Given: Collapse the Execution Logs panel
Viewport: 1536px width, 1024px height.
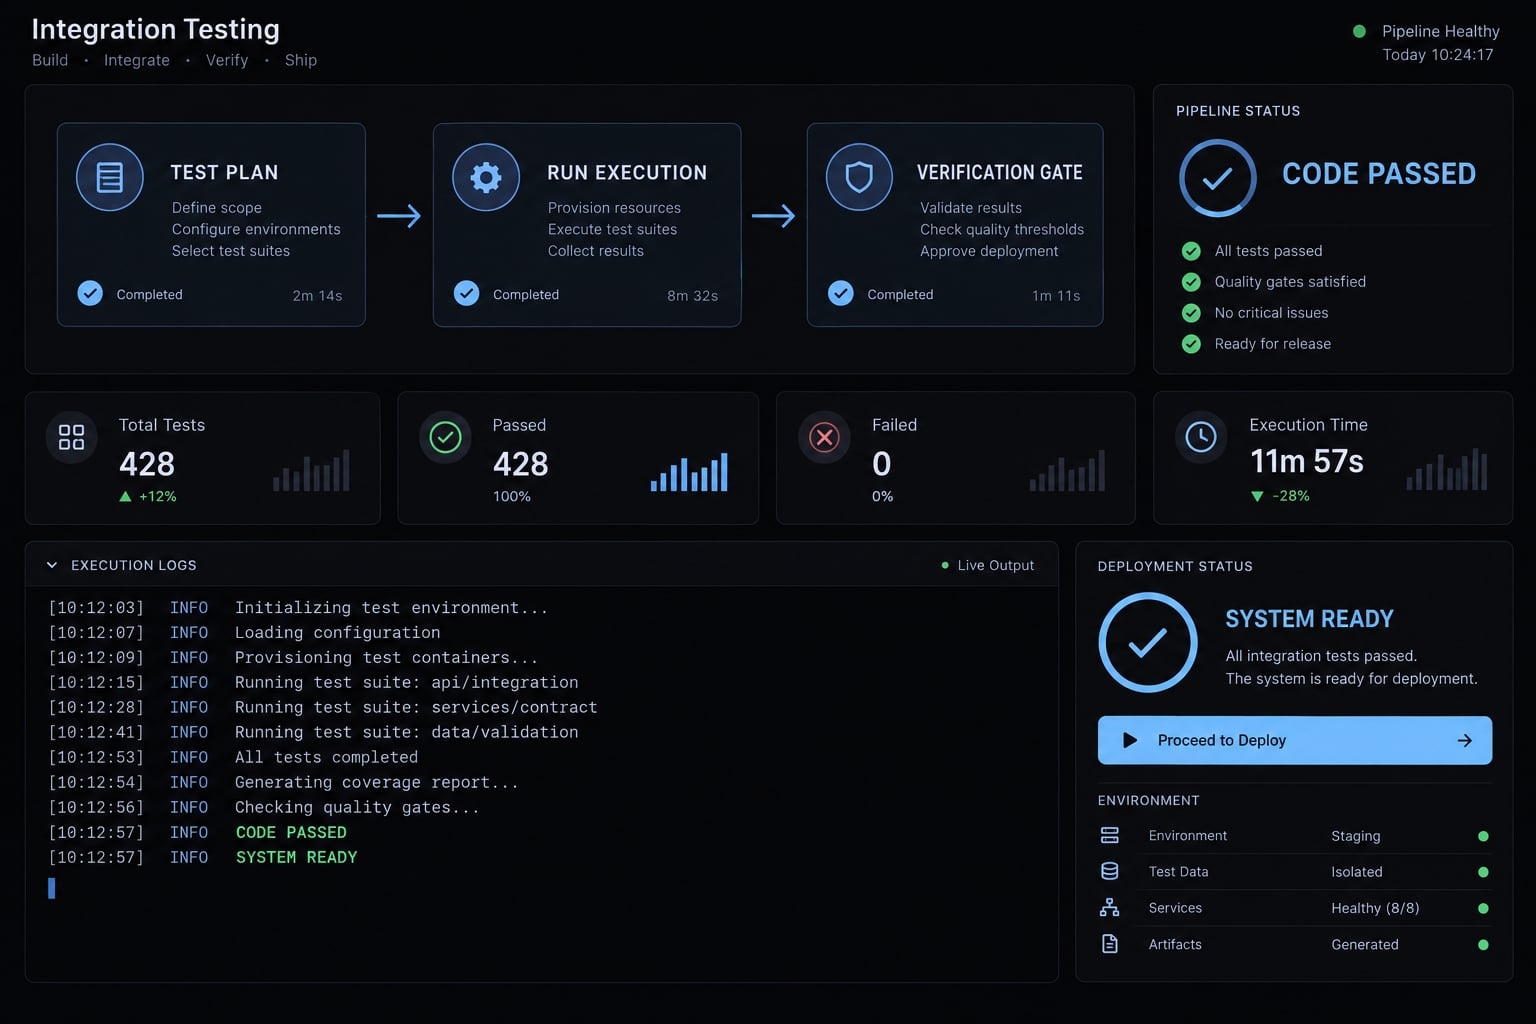Looking at the screenshot, I should click(52, 565).
